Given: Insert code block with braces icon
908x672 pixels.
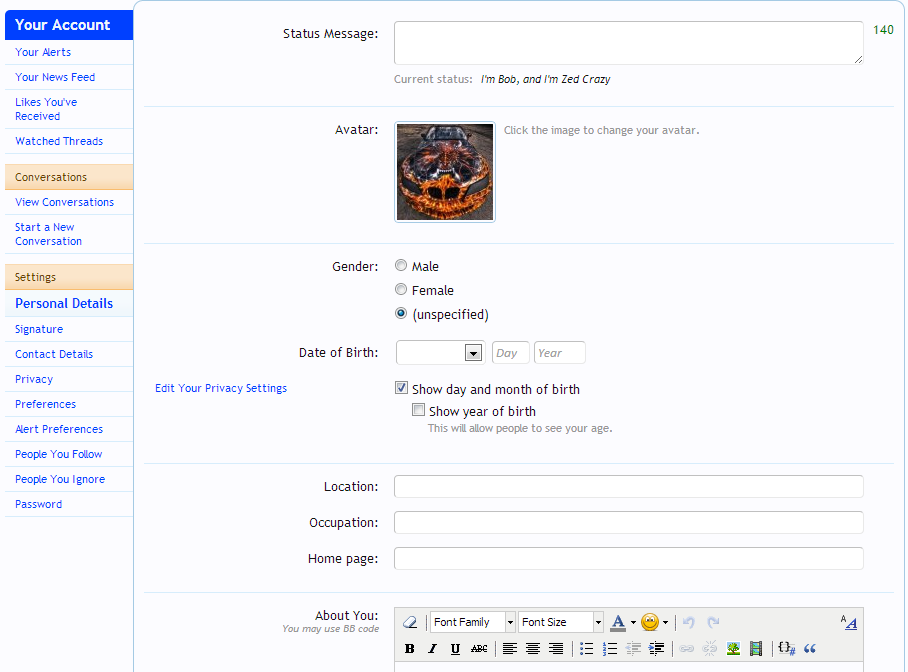Looking at the screenshot, I should tap(786, 649).
